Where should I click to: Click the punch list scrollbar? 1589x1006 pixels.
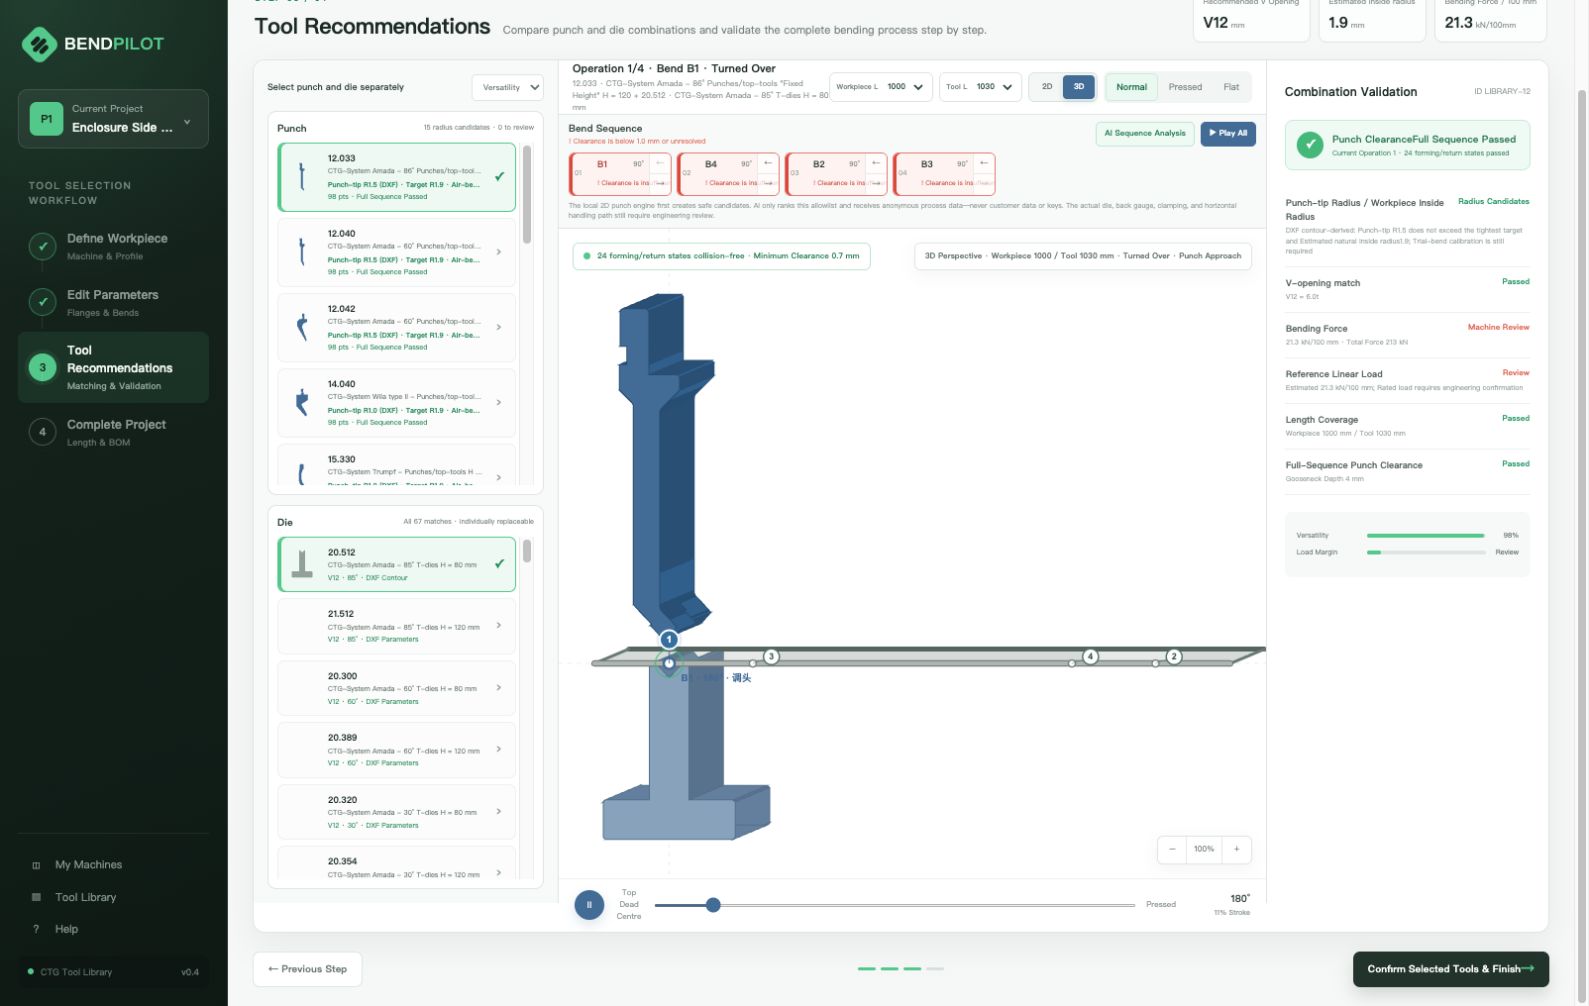(x=527, y=196)
